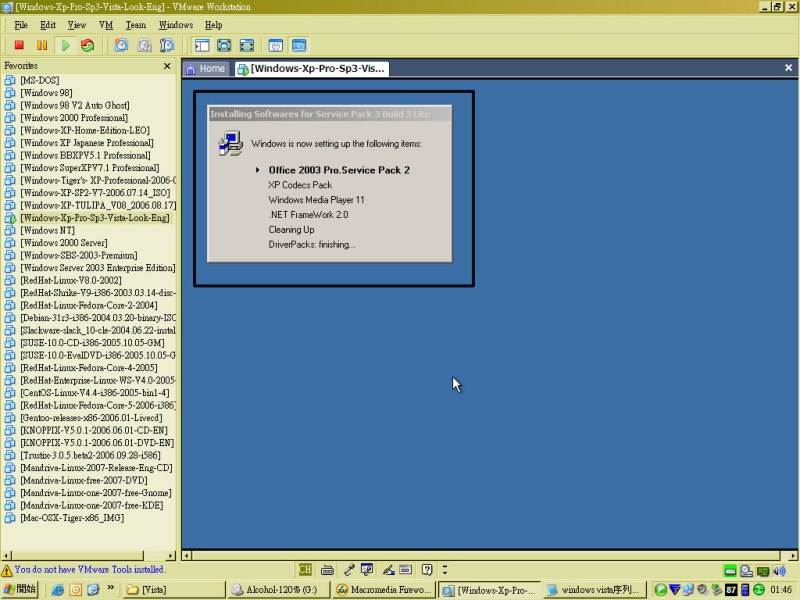
Task: Select the [Windows-Xp-Pro-Sp3-Vis...] tab
Action: [312, 69]
